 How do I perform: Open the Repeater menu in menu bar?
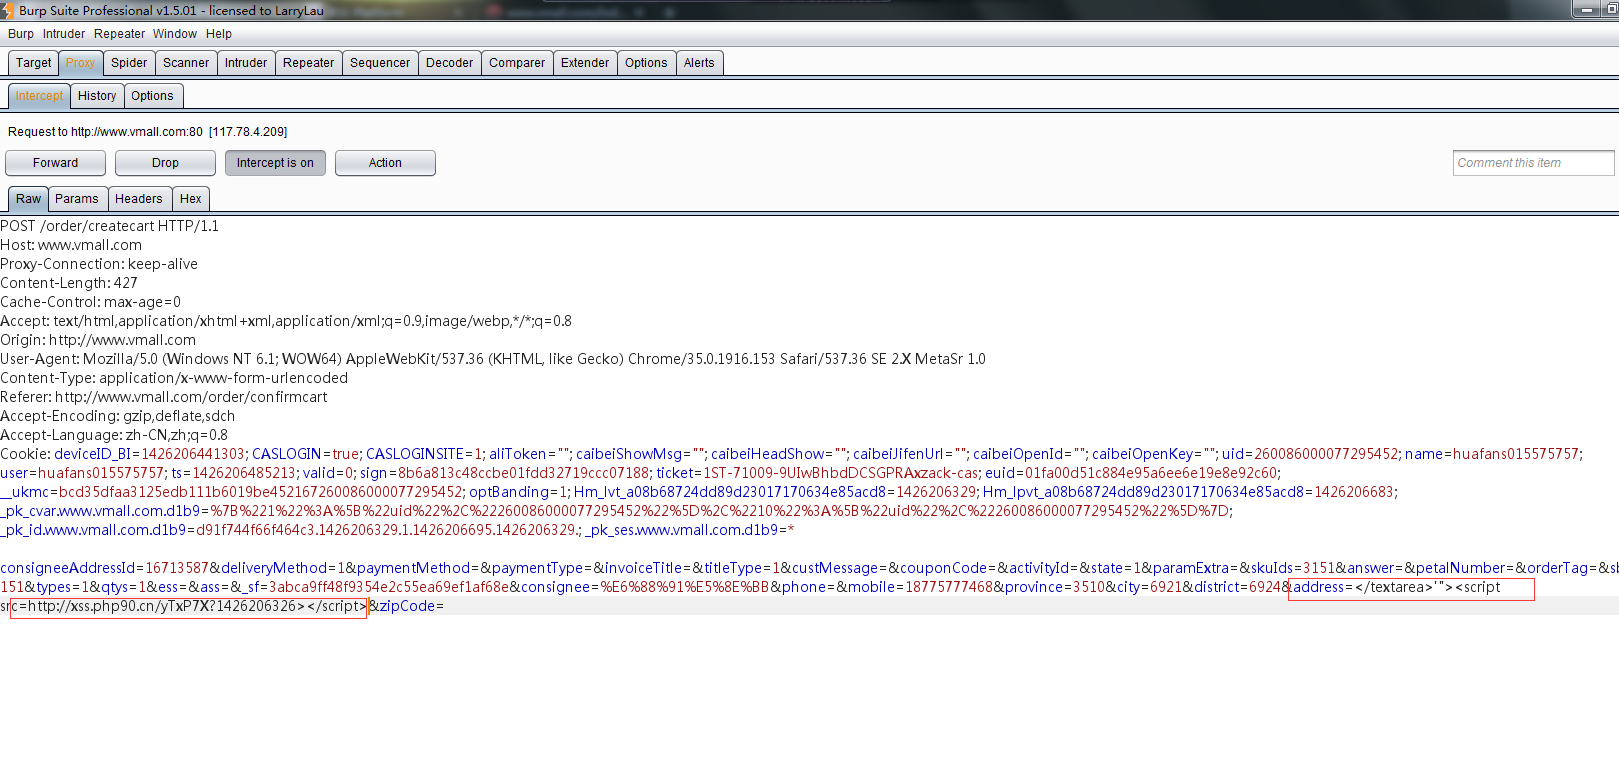point(119,34)
